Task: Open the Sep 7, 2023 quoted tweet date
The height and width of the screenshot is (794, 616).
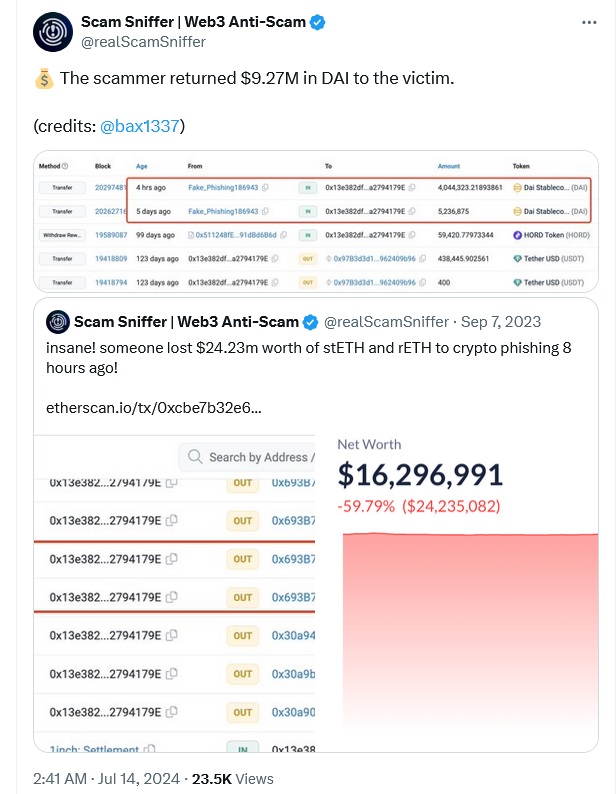Action: pyautogui.click(x=500, y=322)
